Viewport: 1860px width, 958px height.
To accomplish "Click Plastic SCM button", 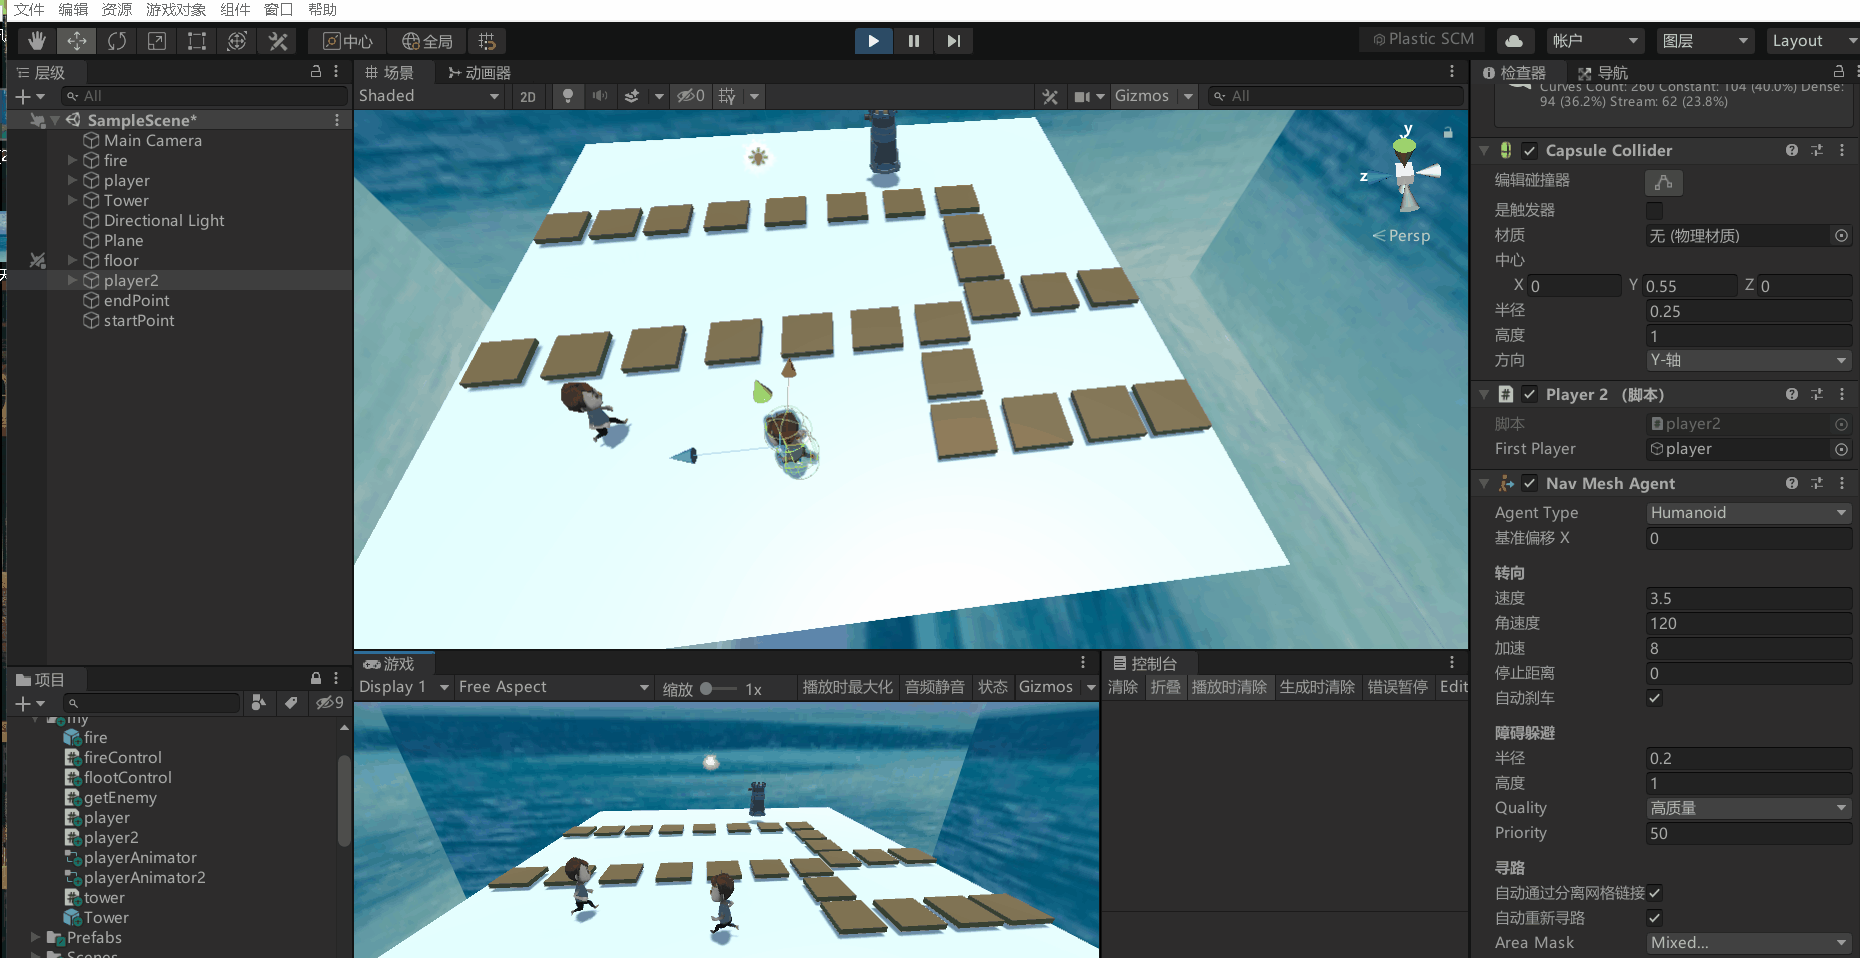I will click(1423, 39).
